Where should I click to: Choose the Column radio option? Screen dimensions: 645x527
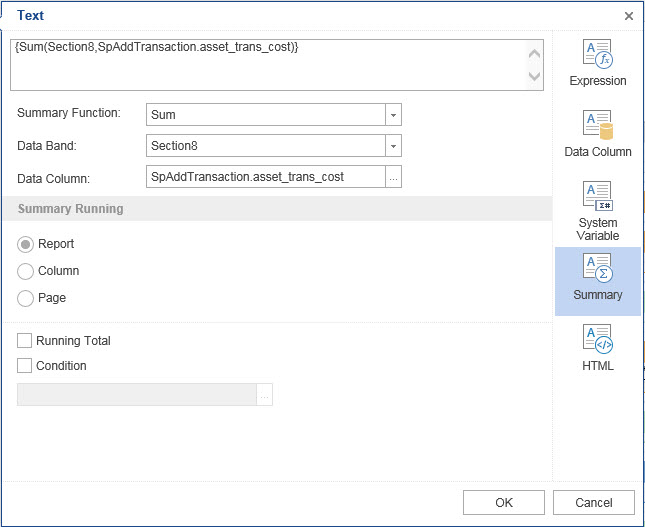point(26,271)
